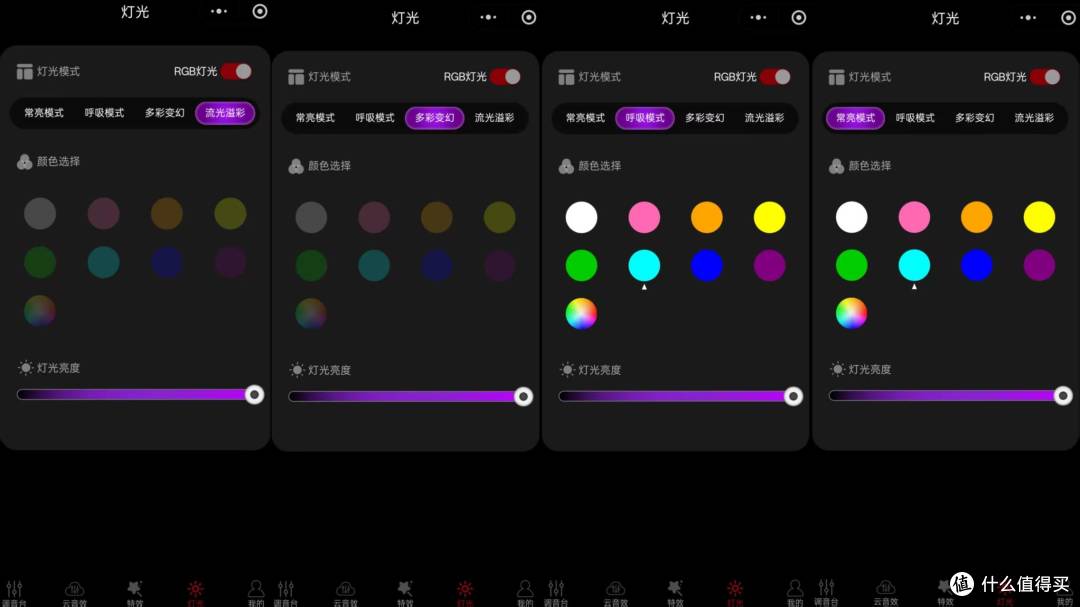
Task: Toggle RGB灯光 switch in 常亮模式 panel
Action: [x=1046, y=76]
